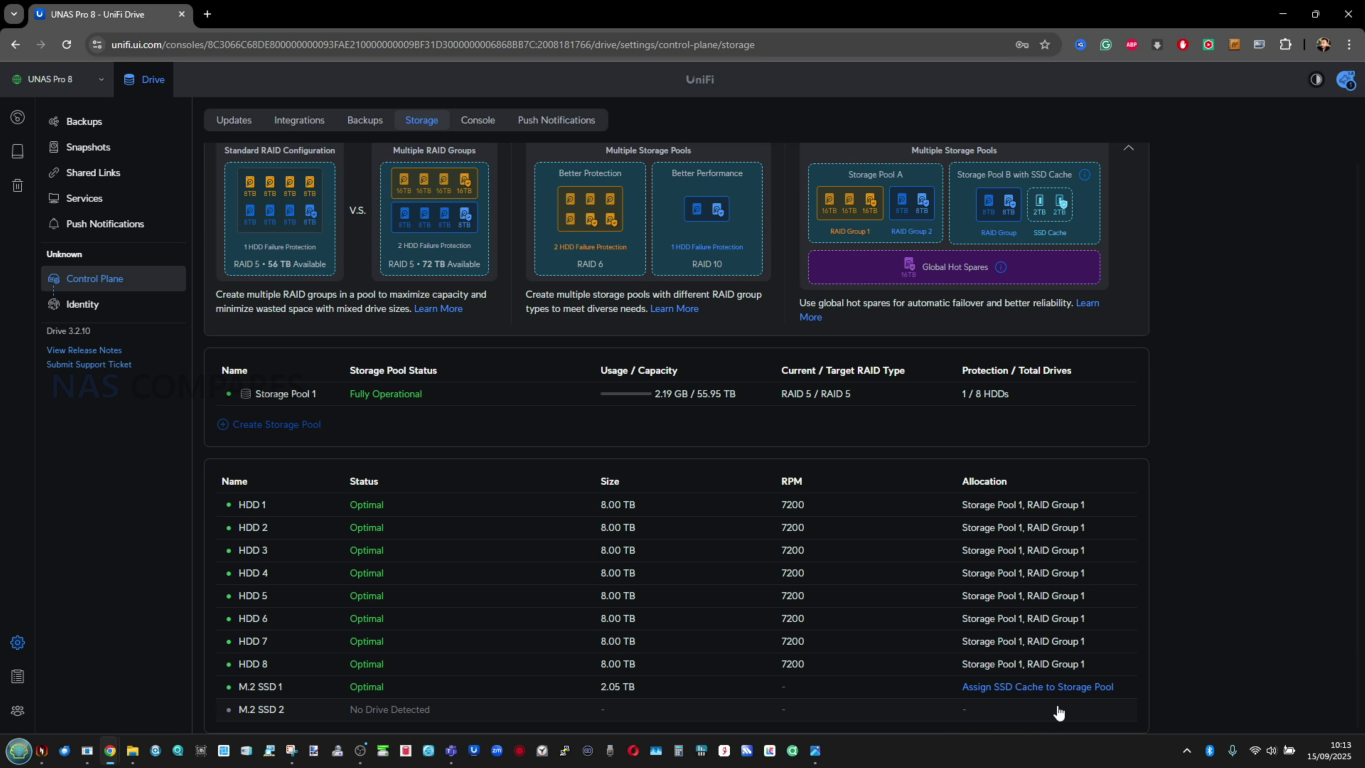Click the Windows Start button
Image resolution: width=1365 pixels, height=768 pixels.
click(x=18, y=751)
